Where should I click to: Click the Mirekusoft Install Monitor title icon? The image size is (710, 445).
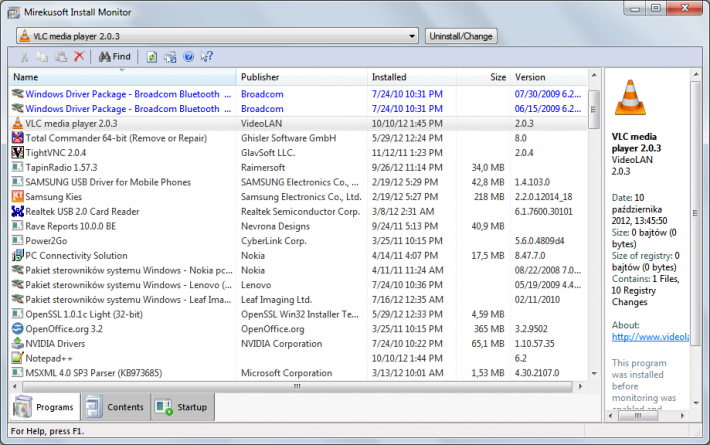pos(14,13)
